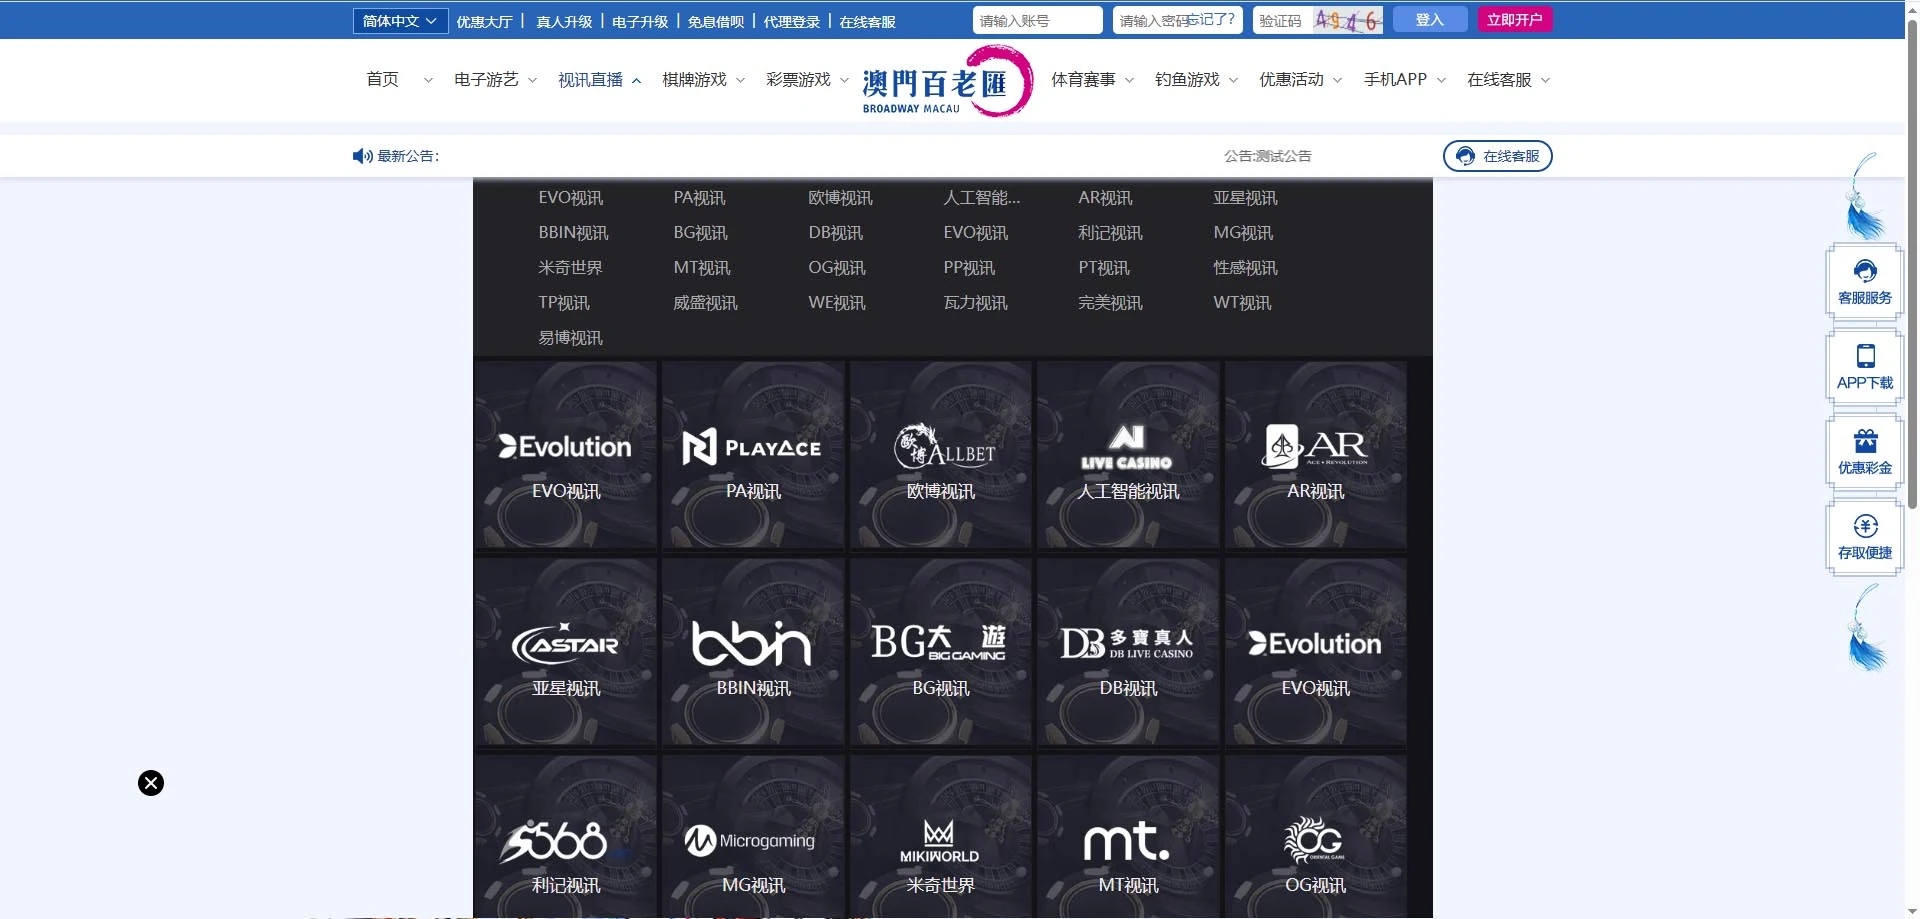Open the OG视讯 game thumbnail
Image resolution: width=1920 pixels, height=919 pixels.
click(x=1315, y=845)
